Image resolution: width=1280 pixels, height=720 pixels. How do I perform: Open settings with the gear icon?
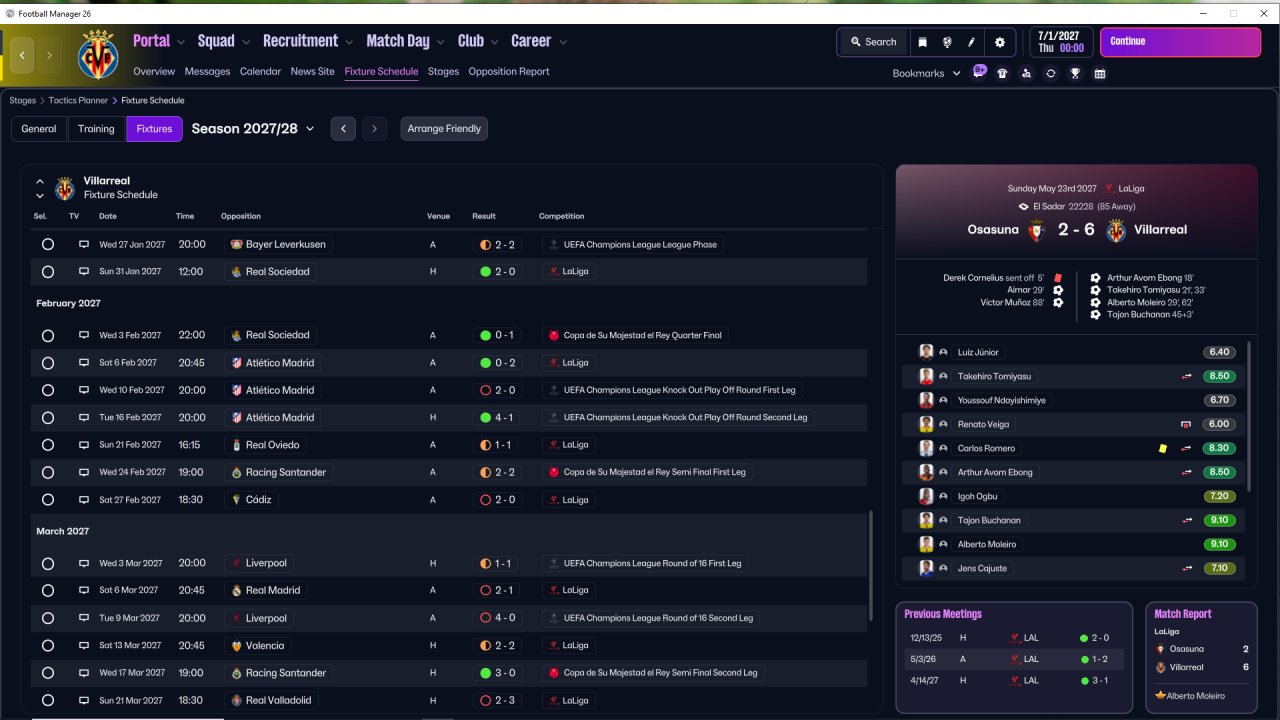[1000, 42]
